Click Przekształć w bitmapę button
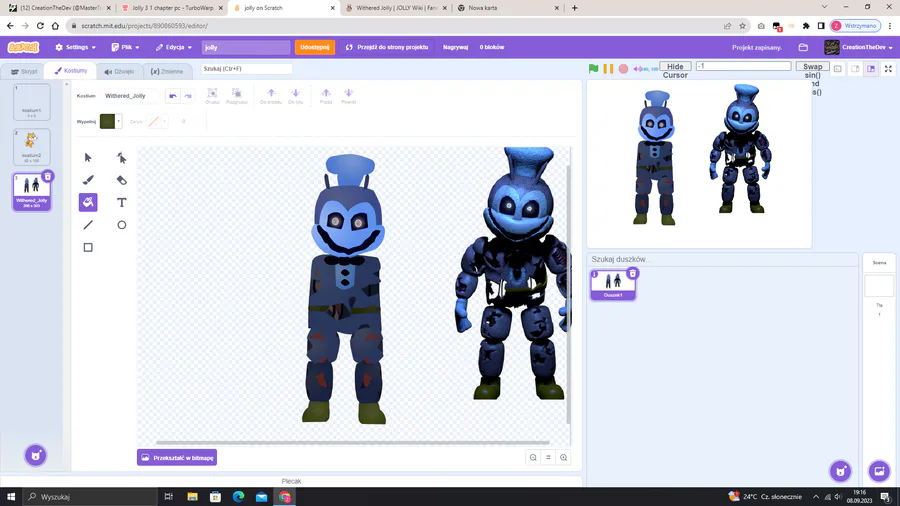The height and width of the screenshot is (506, 900). [x=177, y=457]
